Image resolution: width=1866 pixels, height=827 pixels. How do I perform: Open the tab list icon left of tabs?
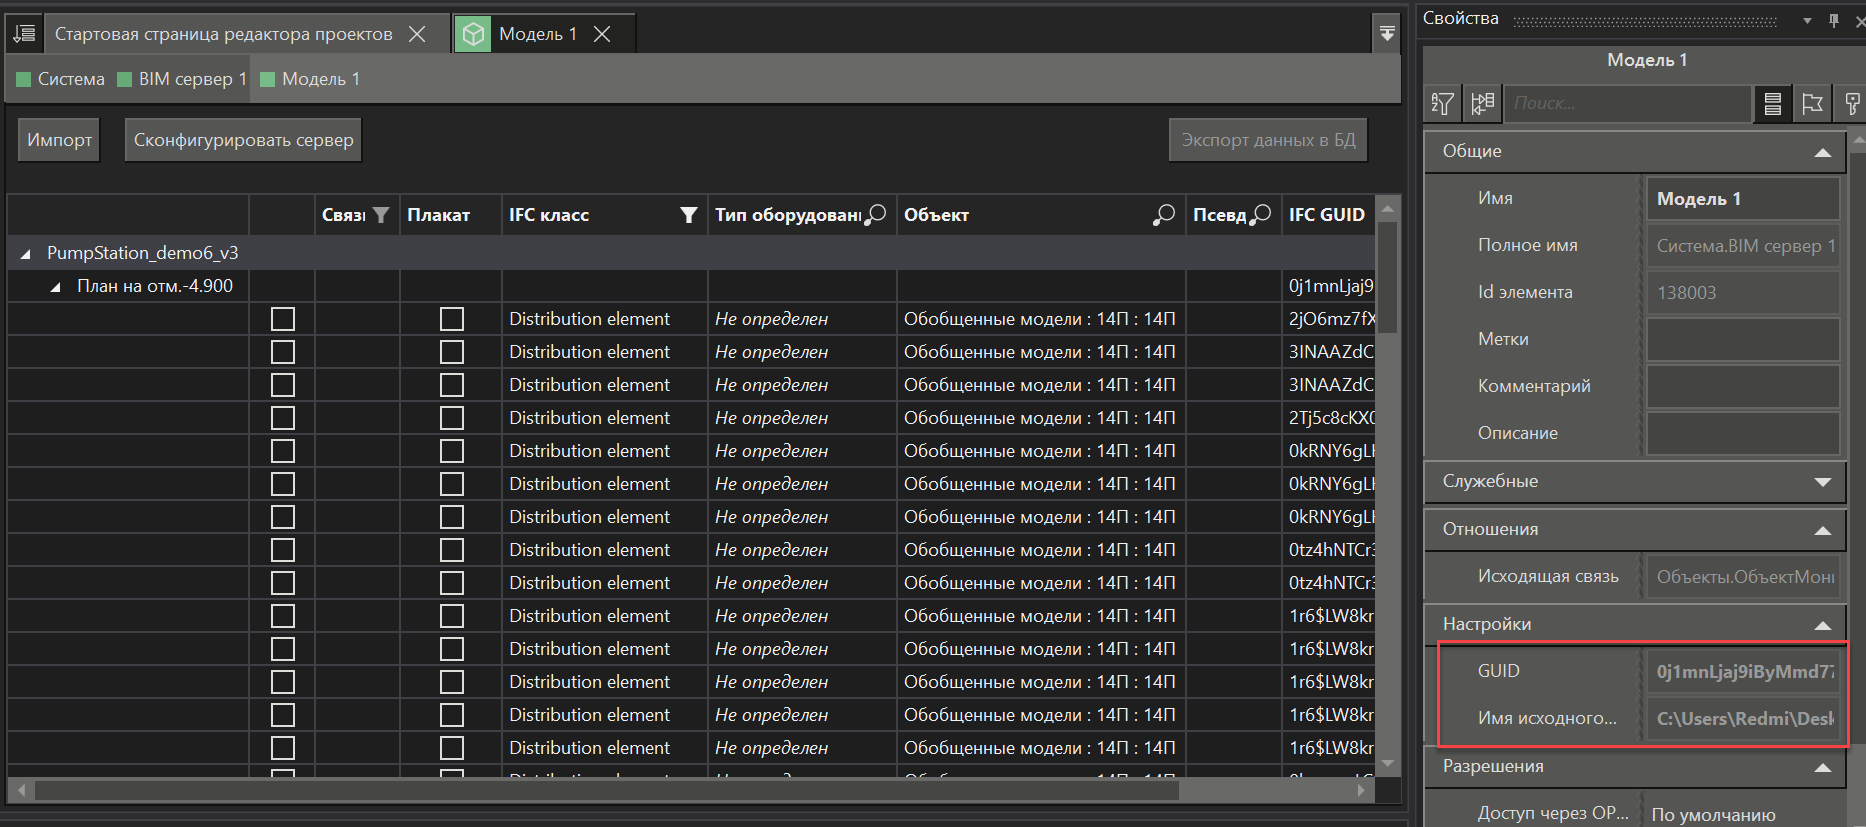tap(24, 34)
